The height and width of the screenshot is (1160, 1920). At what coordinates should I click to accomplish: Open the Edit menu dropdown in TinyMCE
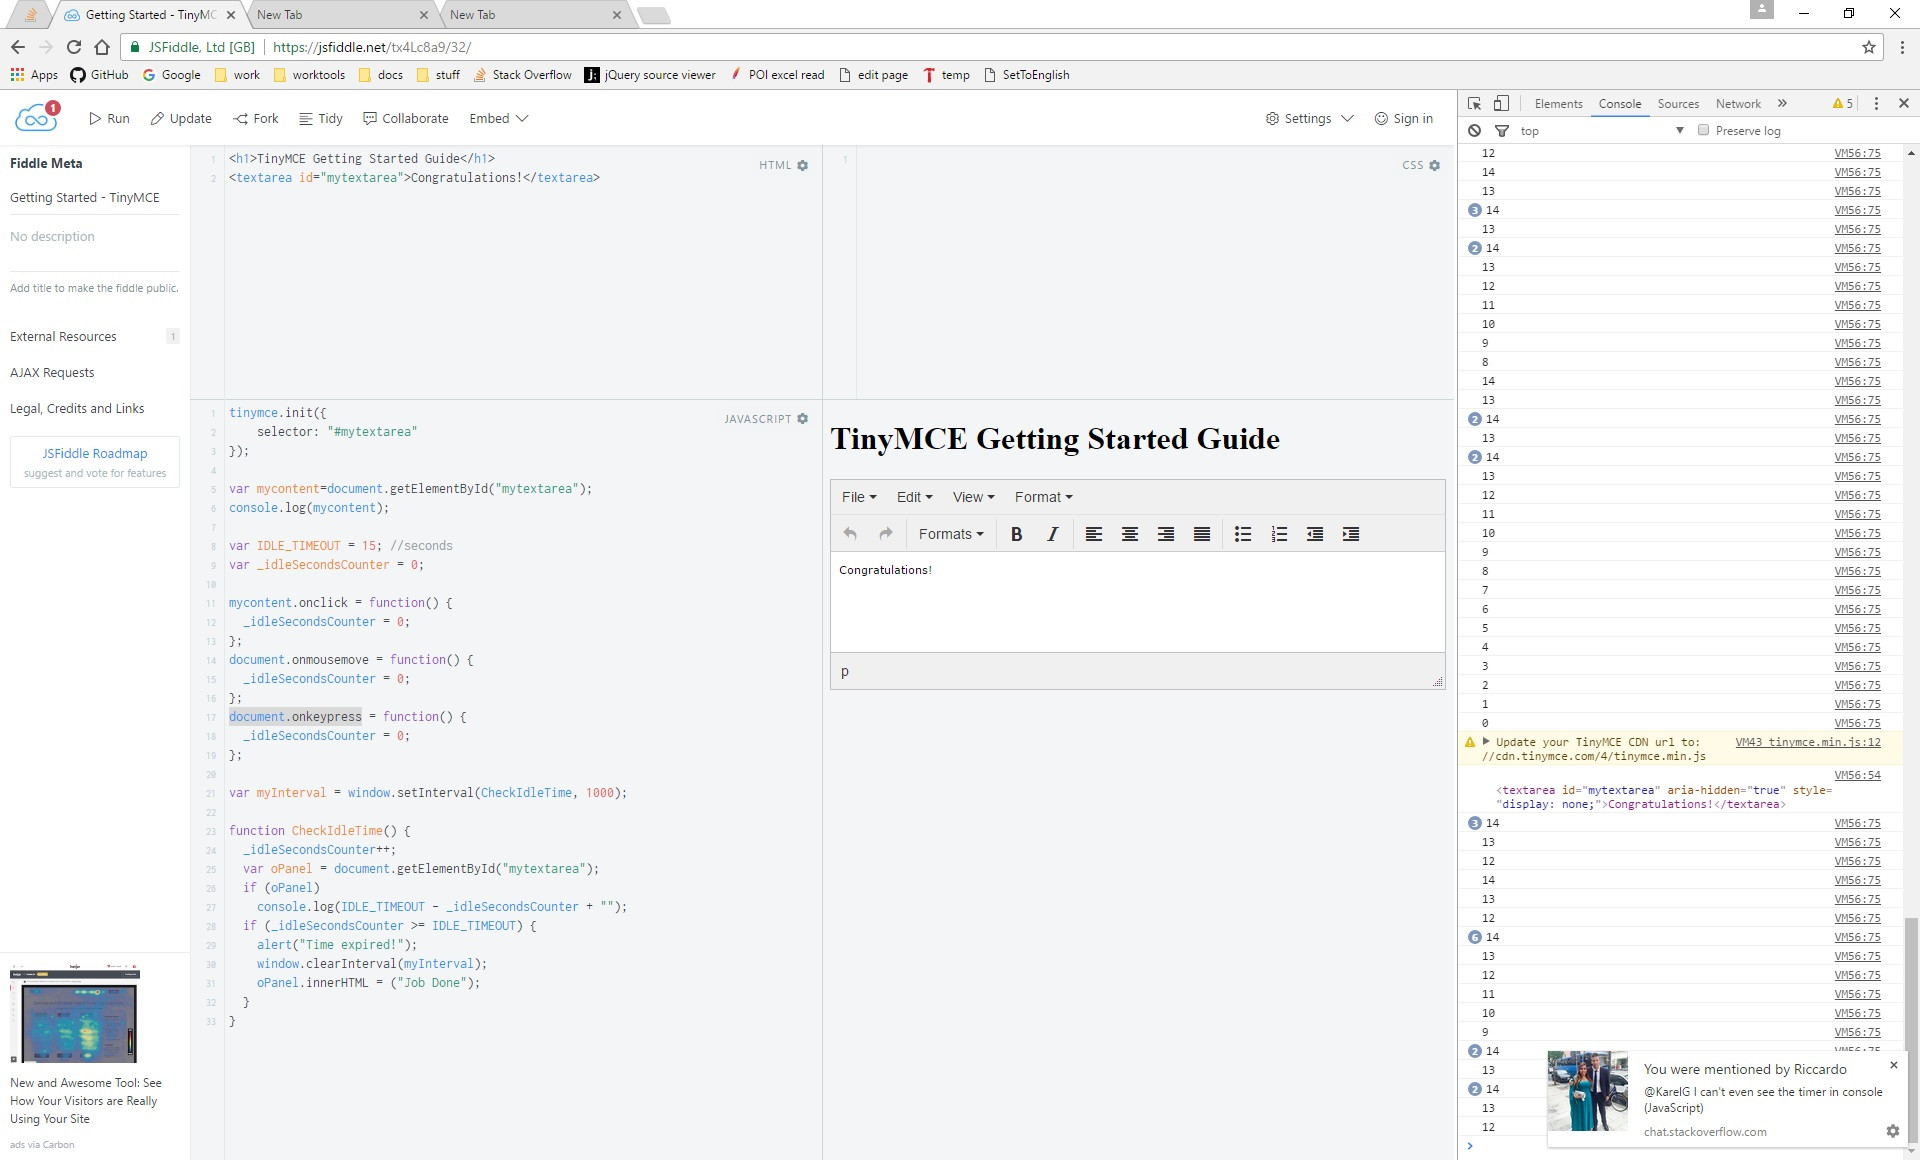(914, 497)
